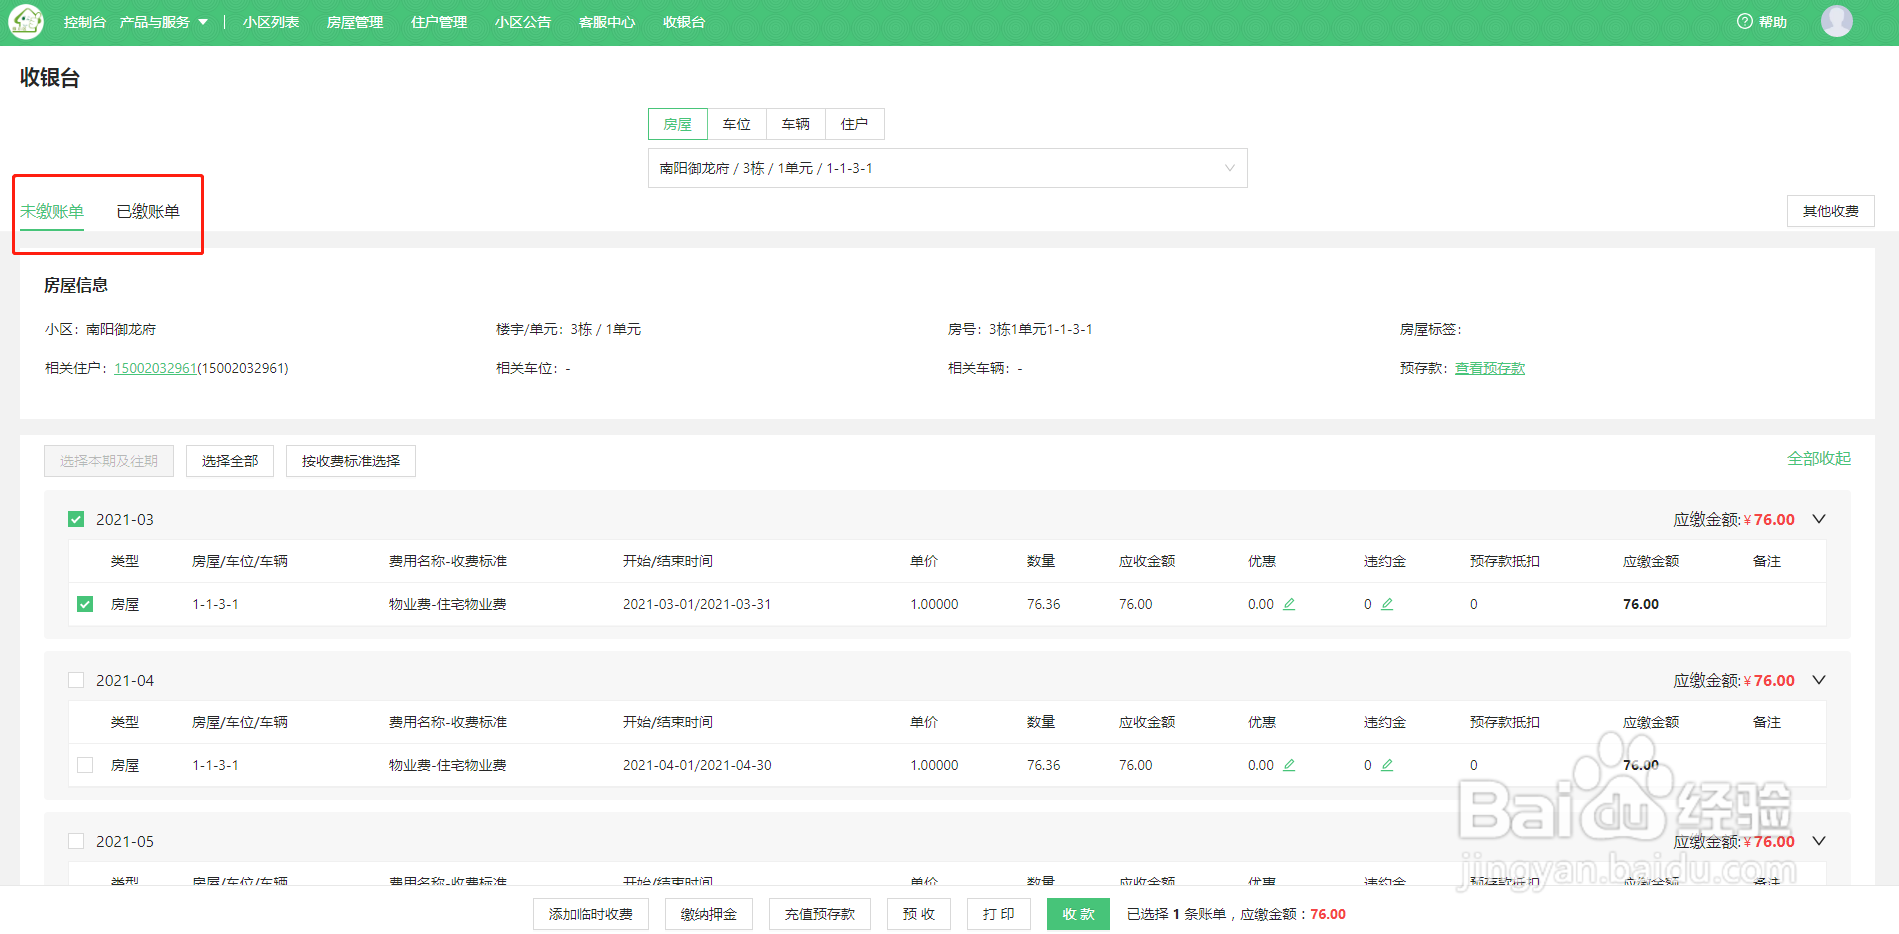Edit the 违约金 value for 2021-03 bill
The height and width of the screenshot is (934, 1899).
click(x=1388, y=604)
